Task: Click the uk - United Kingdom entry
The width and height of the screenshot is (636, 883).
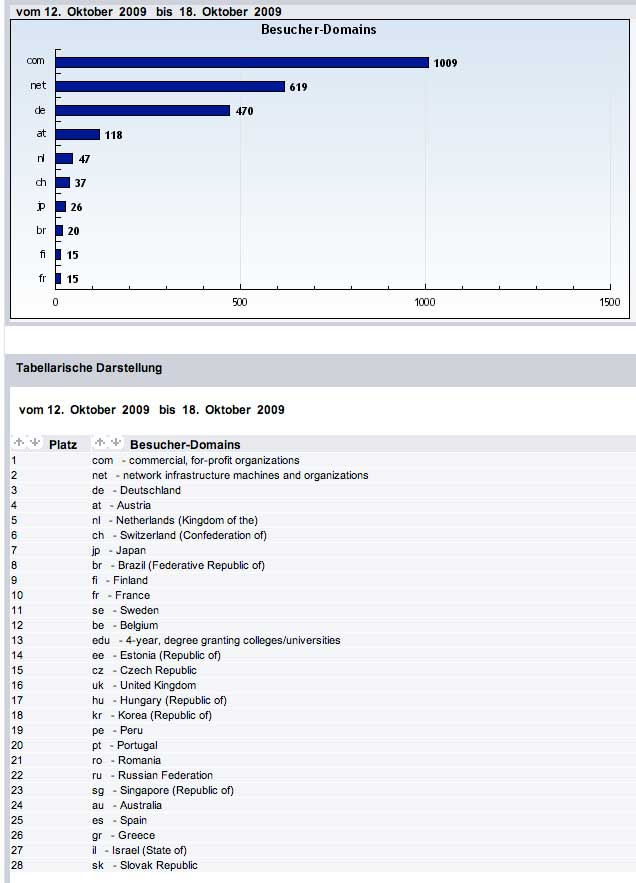Action: [143, 685]
